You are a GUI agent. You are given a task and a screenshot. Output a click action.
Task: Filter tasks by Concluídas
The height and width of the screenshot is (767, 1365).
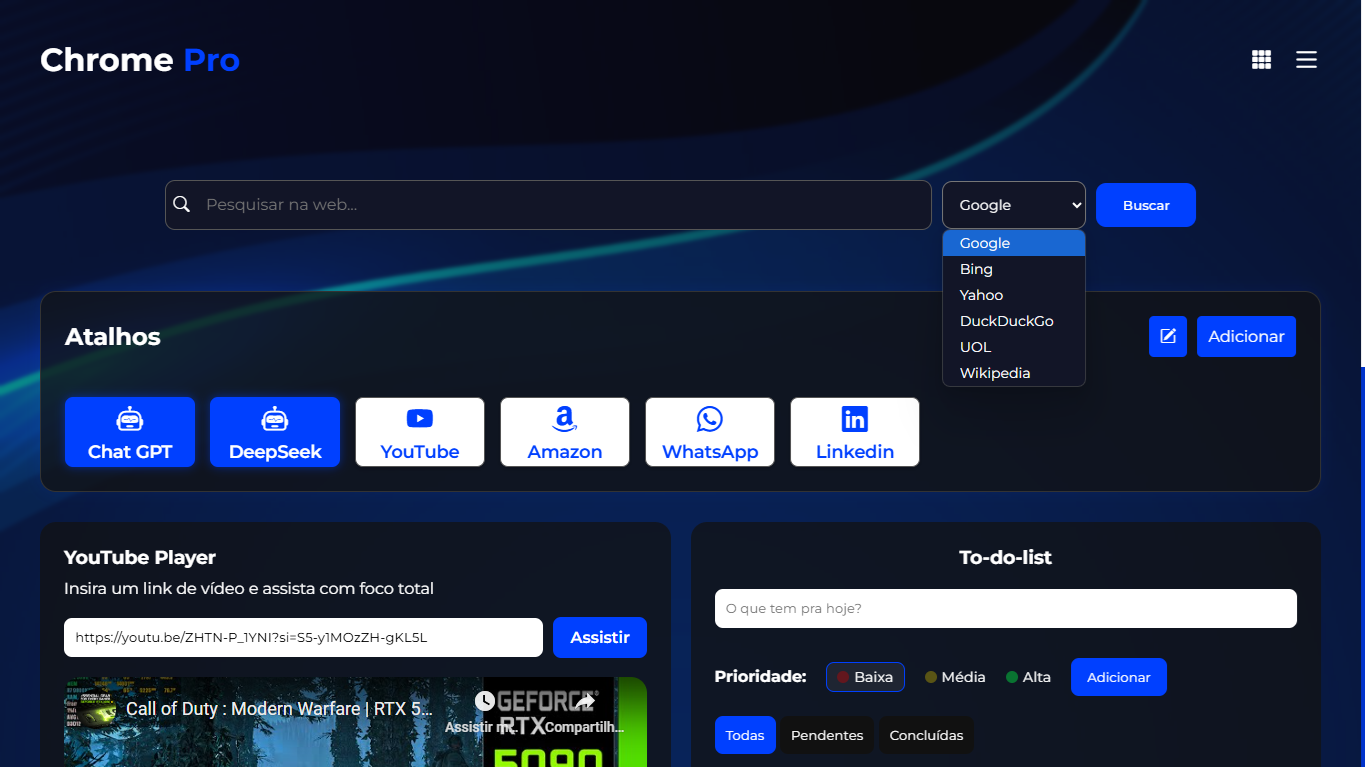tap(926, 735)
